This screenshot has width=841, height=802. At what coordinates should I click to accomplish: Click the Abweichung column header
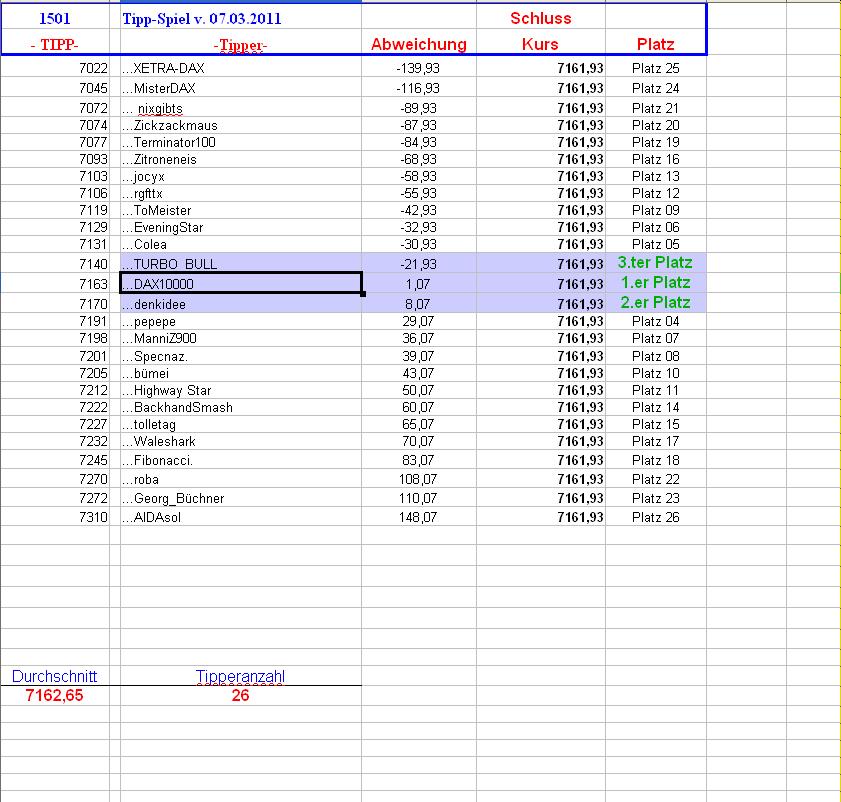pos(419,44)
